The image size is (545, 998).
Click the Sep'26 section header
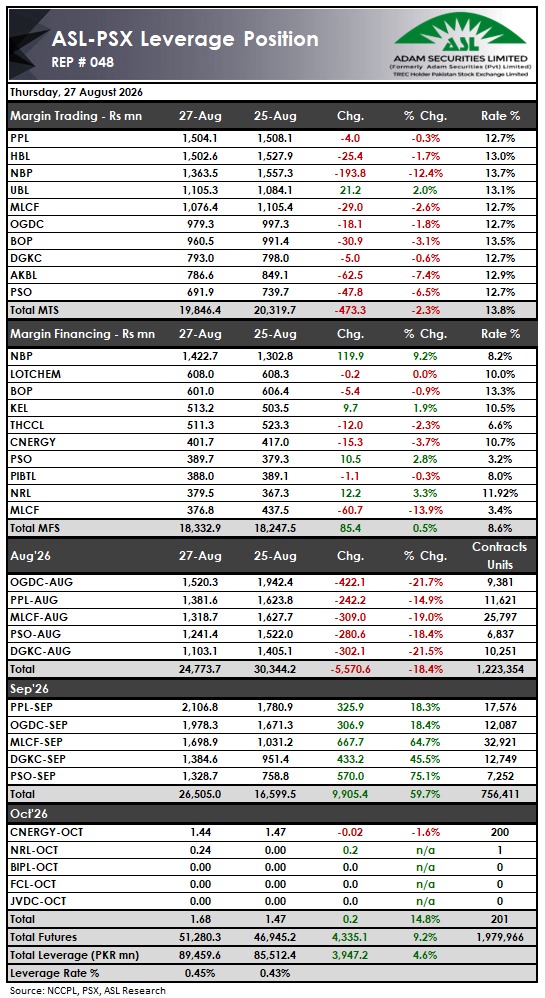tap(30, 689)
